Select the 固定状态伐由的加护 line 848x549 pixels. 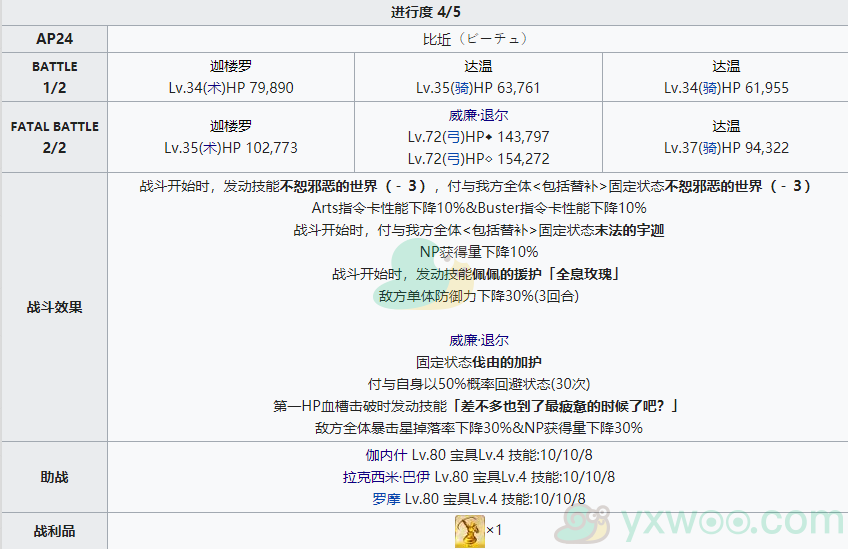coord(479,362)
